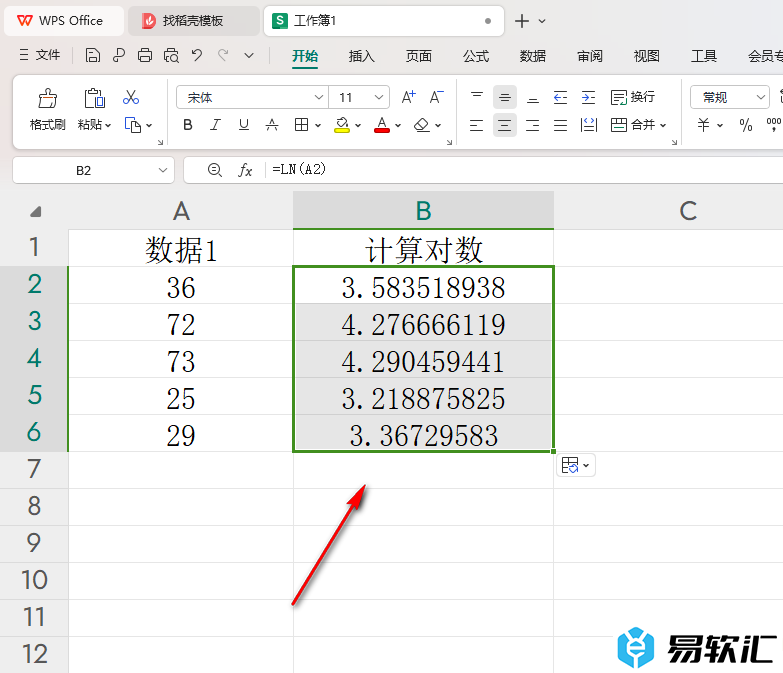Click Merge cells (合并) button

coord(632,125)
